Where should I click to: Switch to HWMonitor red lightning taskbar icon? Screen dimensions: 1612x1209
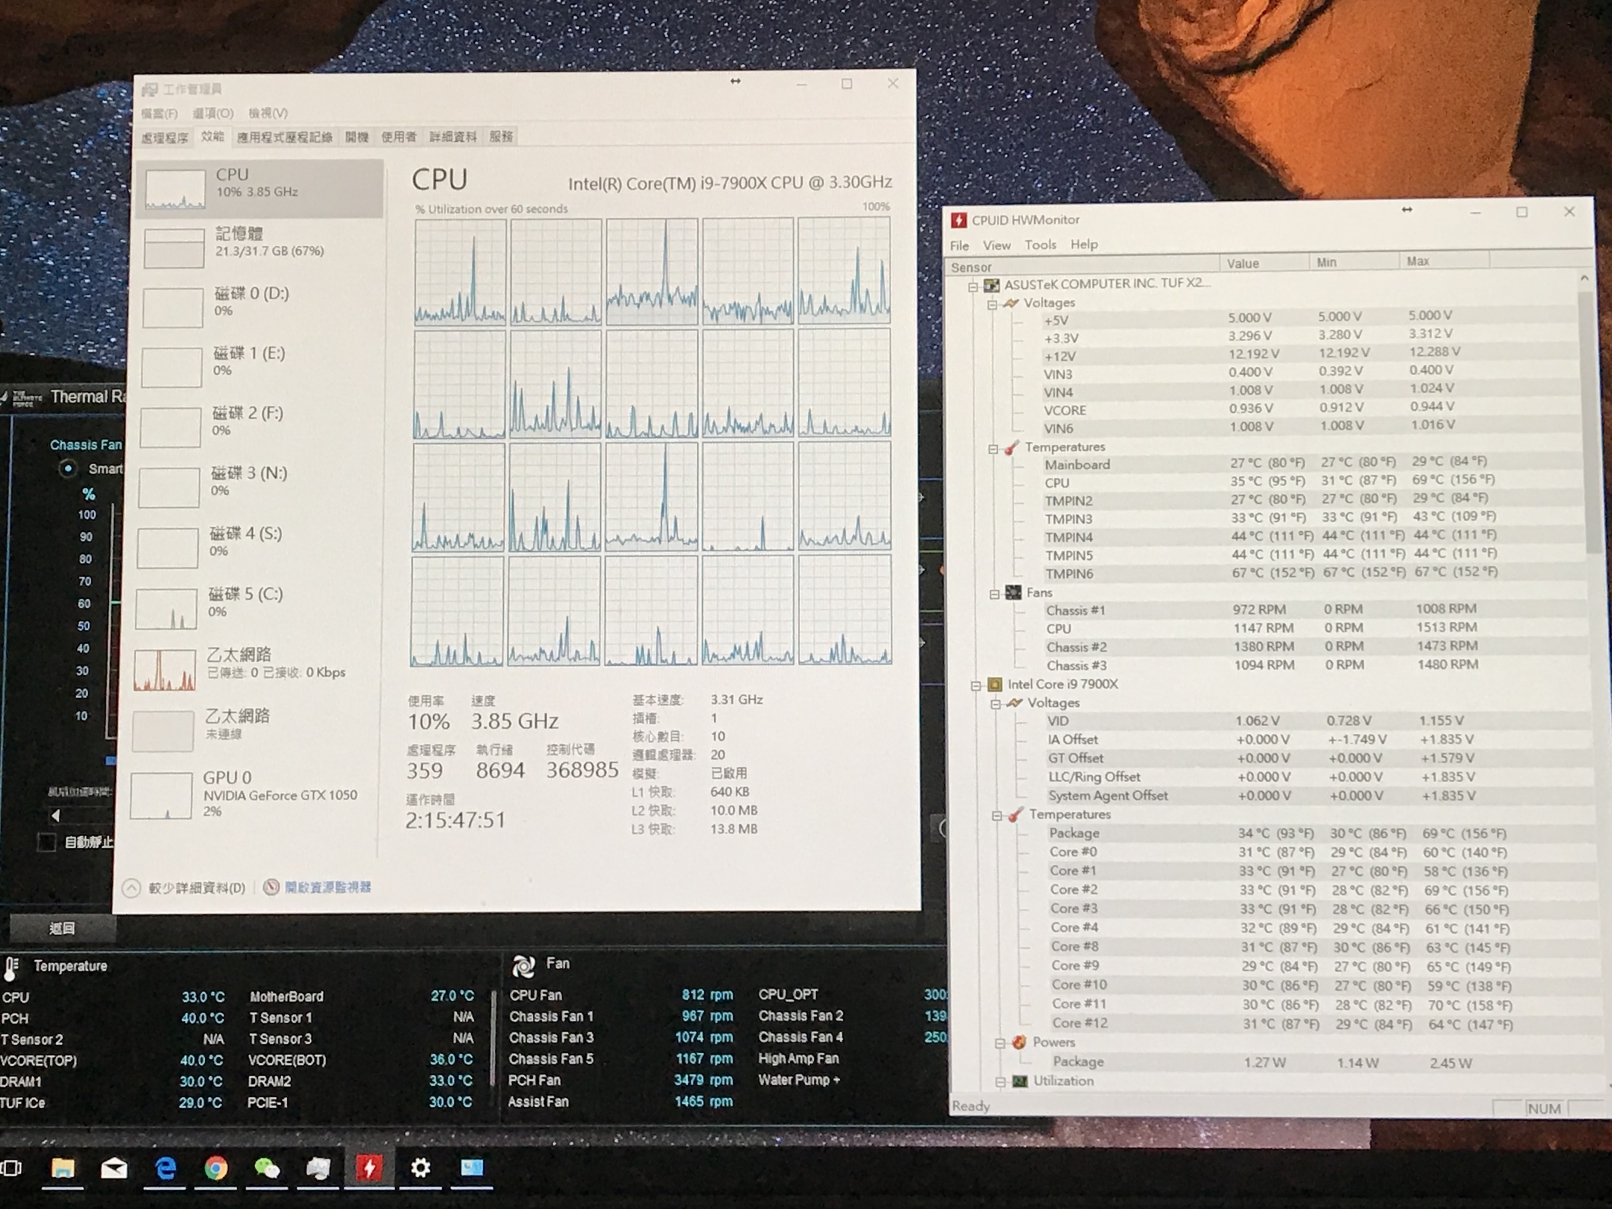click(x=369, y=1168)
